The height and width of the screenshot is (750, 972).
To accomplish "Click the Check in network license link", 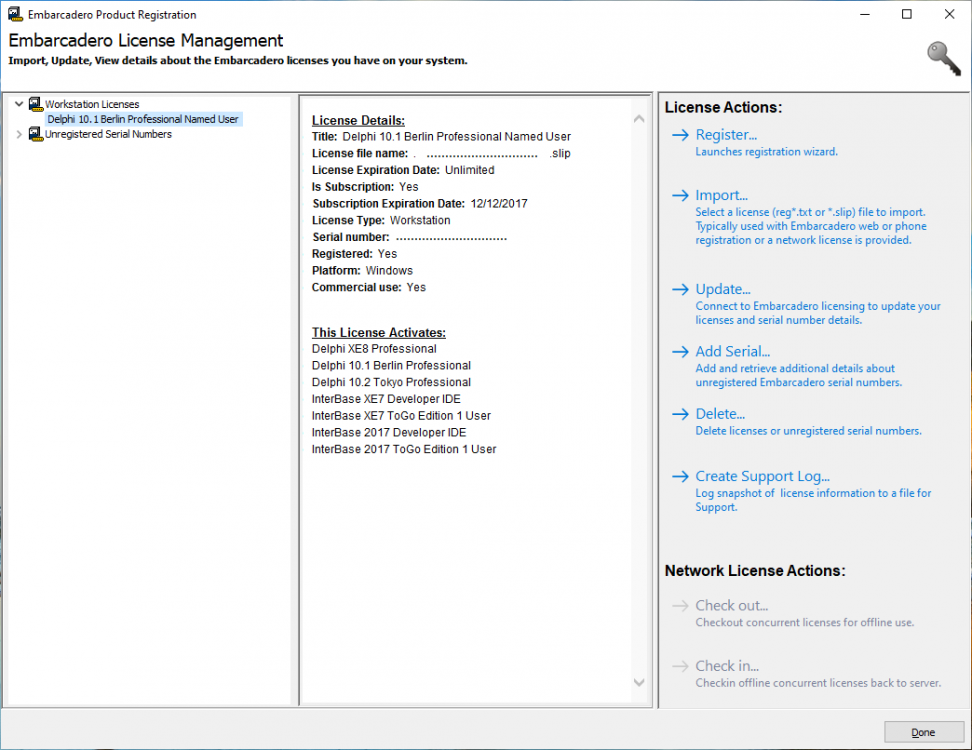I will [x=727, y=666].
